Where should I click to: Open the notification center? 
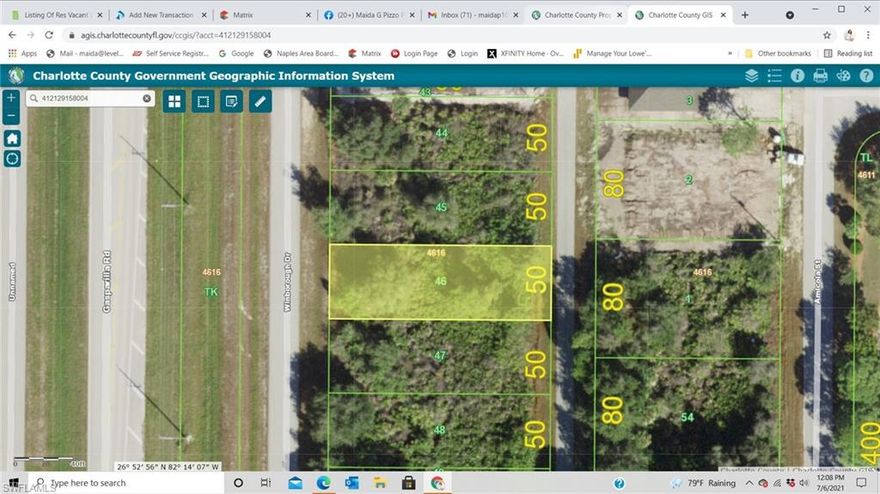point(861,483)
